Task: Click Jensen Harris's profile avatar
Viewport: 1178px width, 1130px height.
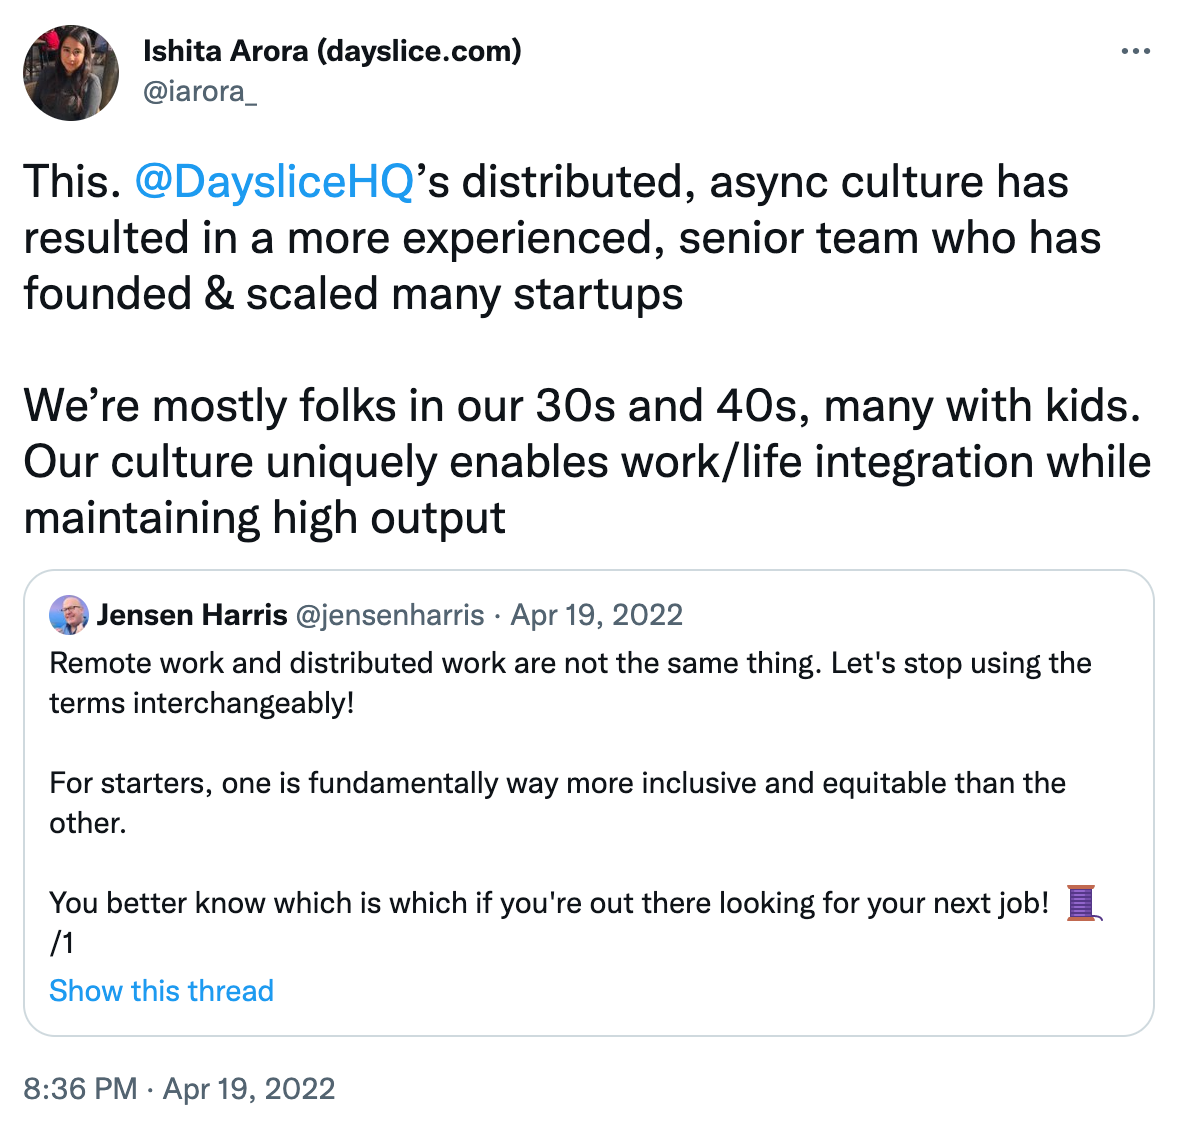Action: coord(67,614)
